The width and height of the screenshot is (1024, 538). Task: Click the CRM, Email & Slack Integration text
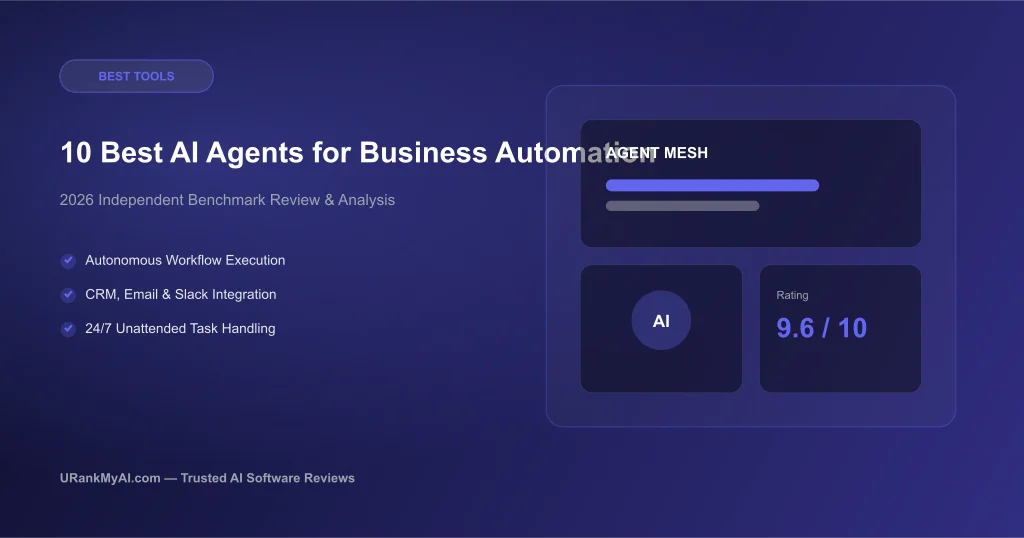pyautogui.click(x=180, y=294)
